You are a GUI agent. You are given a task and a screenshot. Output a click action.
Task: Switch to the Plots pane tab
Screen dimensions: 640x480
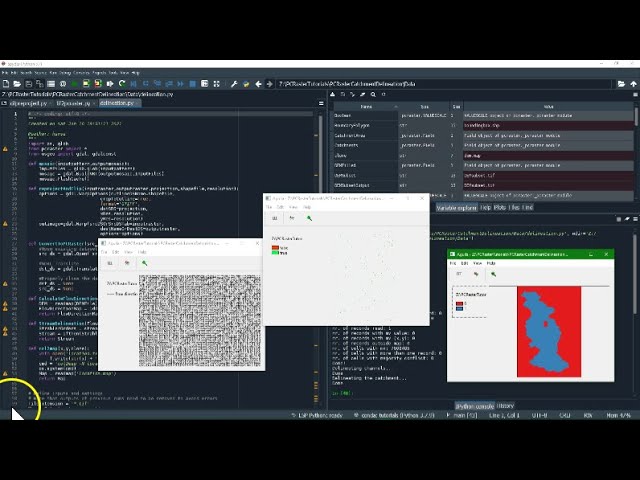pyautogui.click(x=500, y=208)
